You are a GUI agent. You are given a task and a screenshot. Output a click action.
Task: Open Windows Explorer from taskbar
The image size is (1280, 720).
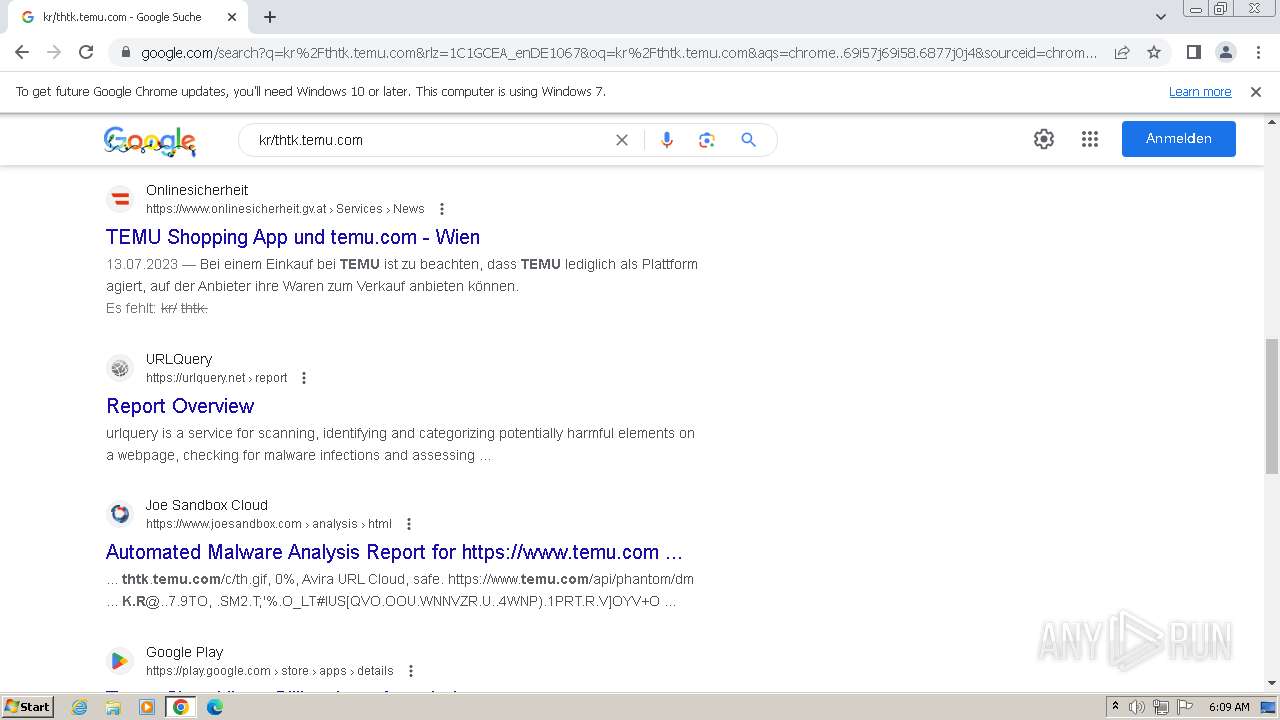click(113, 707)
